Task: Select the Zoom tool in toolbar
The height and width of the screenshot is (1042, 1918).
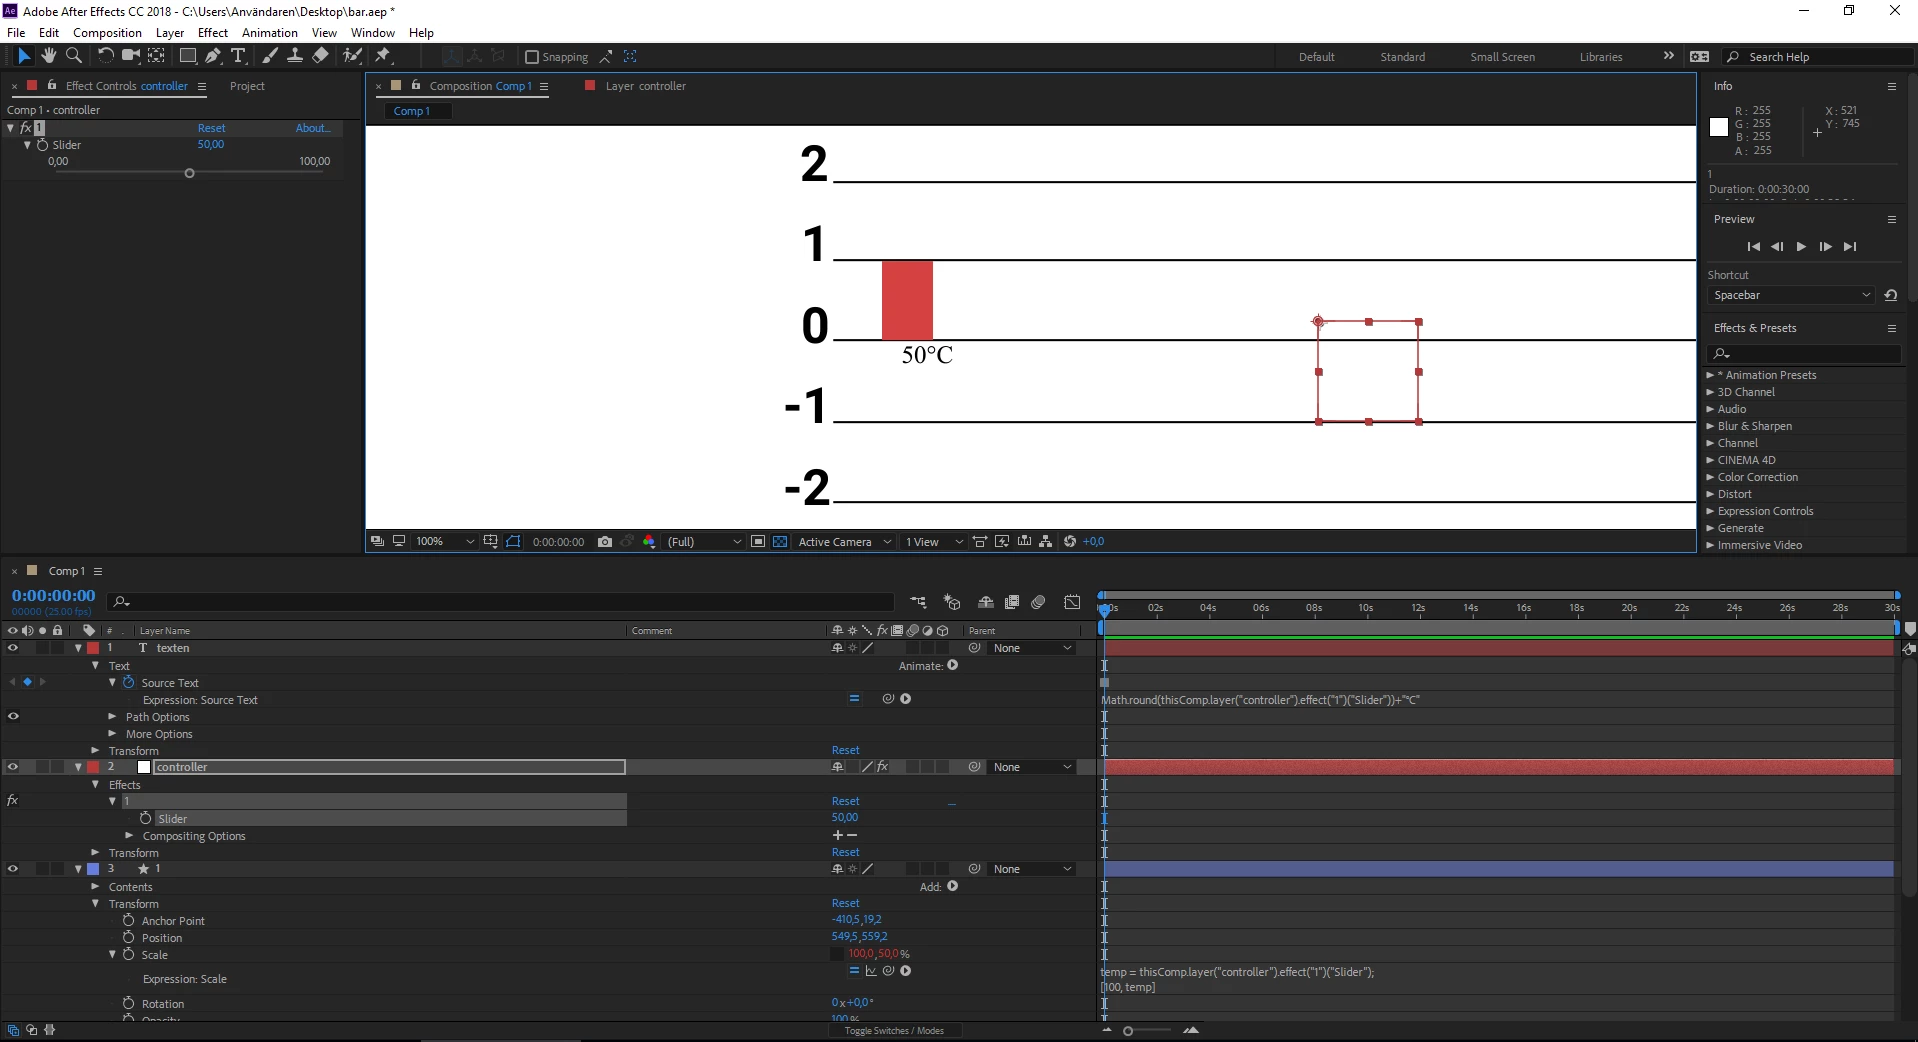Action: (74, 56)
